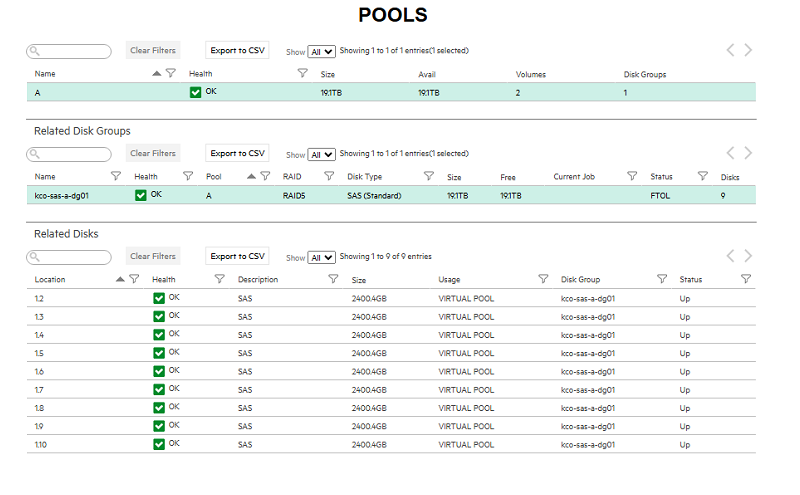The image size is (800, 495).
Task: Click Disks column header in Disk Groups table
Action: pyautogui.click(x=730, y=177)
